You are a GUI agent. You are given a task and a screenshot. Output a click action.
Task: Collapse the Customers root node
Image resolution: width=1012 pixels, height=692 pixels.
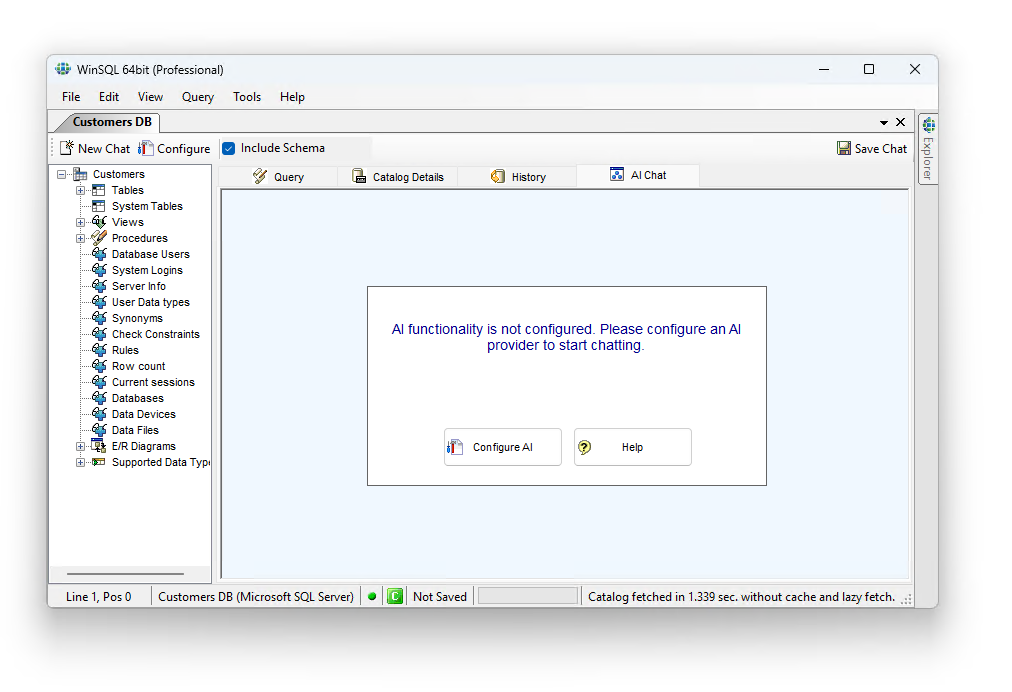point(61,174)
